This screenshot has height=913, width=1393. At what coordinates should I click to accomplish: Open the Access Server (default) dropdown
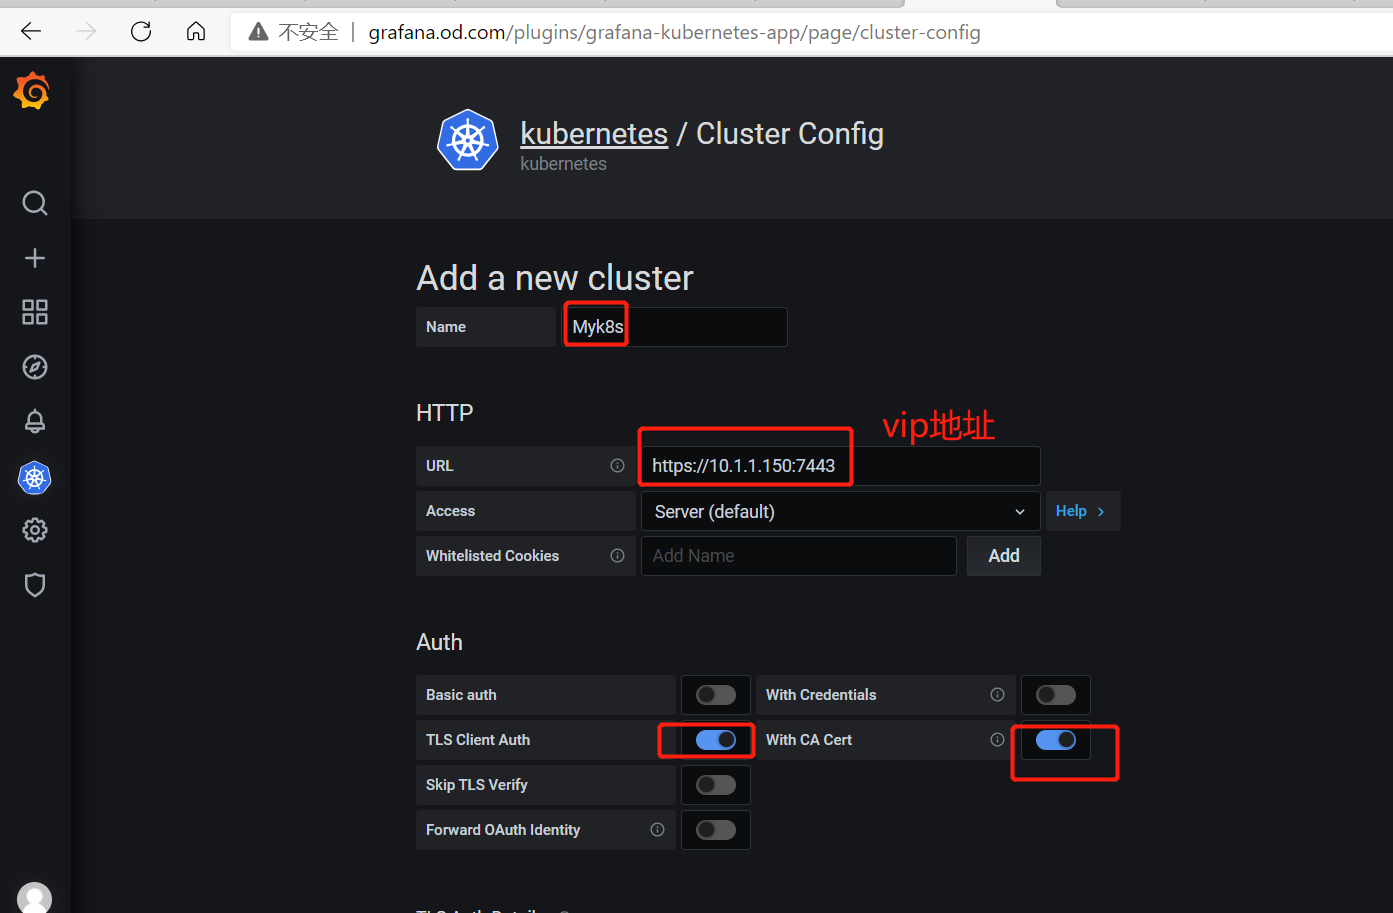840,511
